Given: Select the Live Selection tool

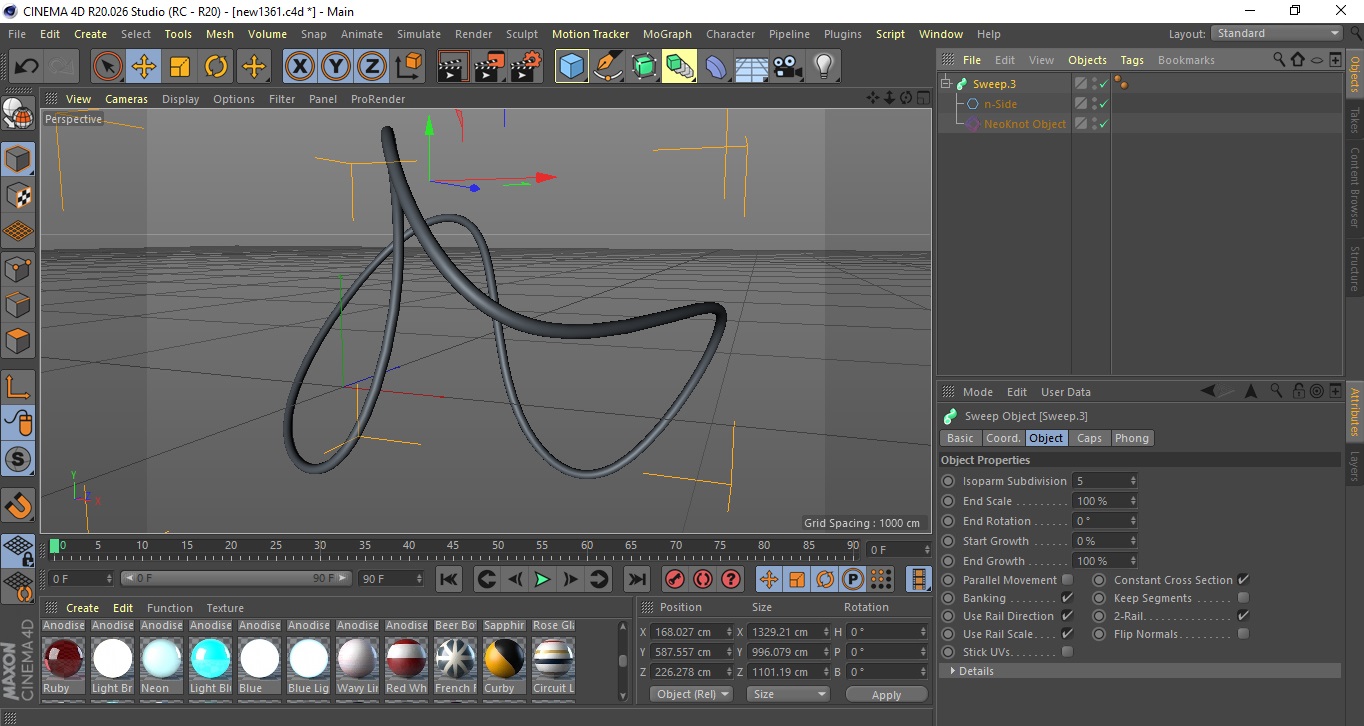Looking at the screenshot, I should pyautogui.click(x=107, y=67).
